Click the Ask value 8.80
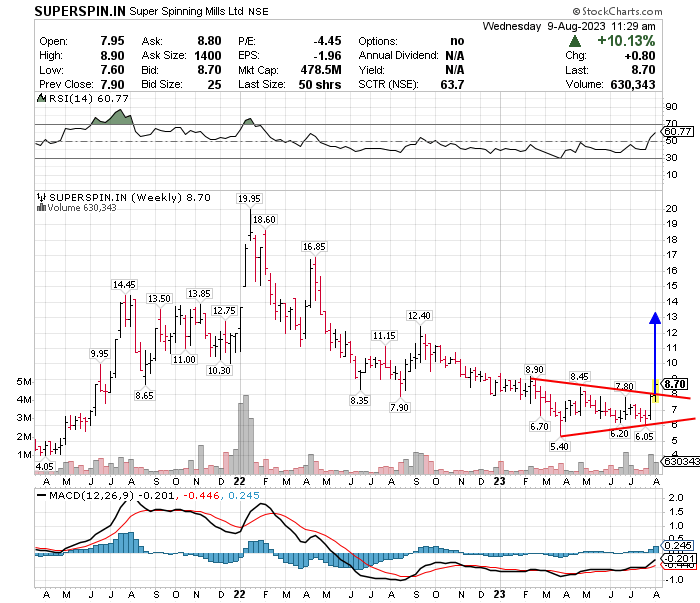This screenshot has width=700, height=603. click(x=209, y=41)
